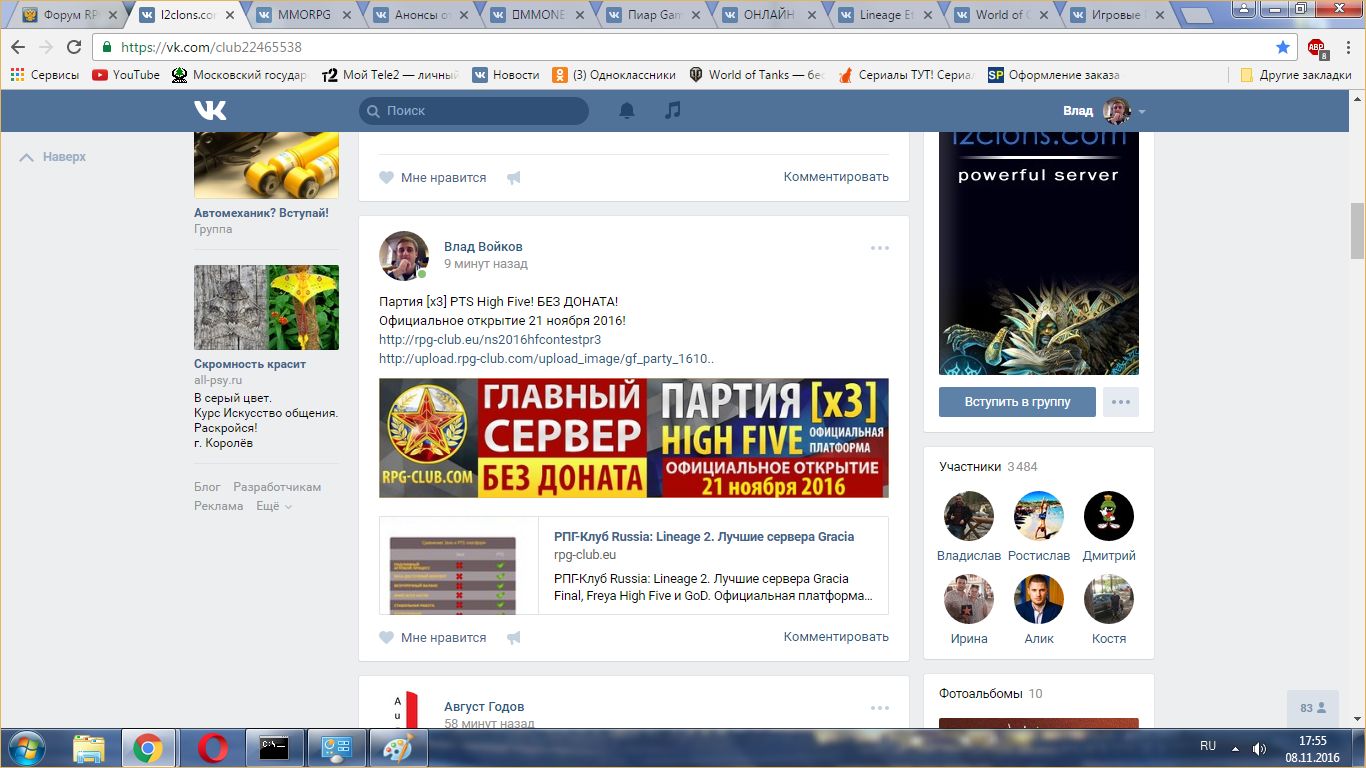Open Paint from taskbar
Screen dimensions: 1366x768
click(x=397, y=748)
